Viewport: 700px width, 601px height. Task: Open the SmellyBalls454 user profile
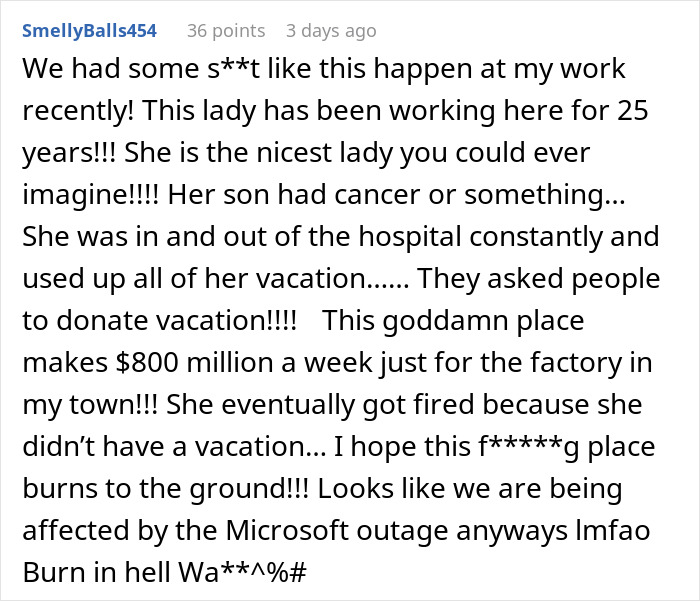pos(88,31)
